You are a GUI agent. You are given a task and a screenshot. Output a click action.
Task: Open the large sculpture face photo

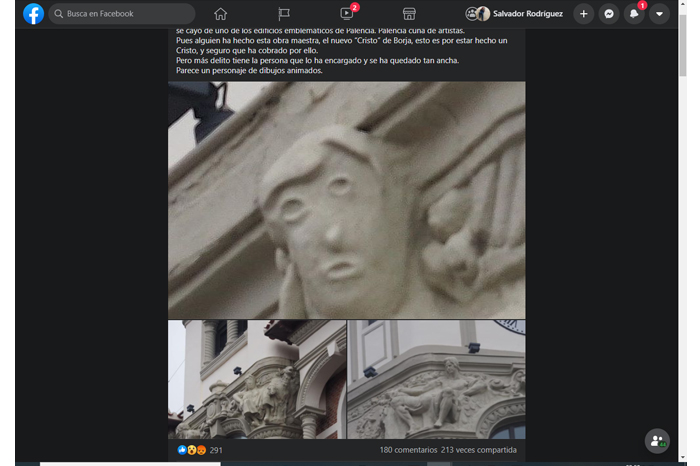[x=346, y=200]
